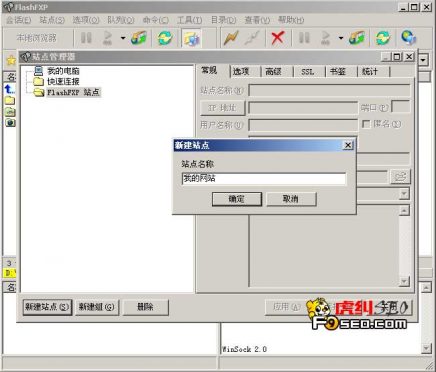
Task: Click the notes box scroll up arrow
Action: [404, 210]
